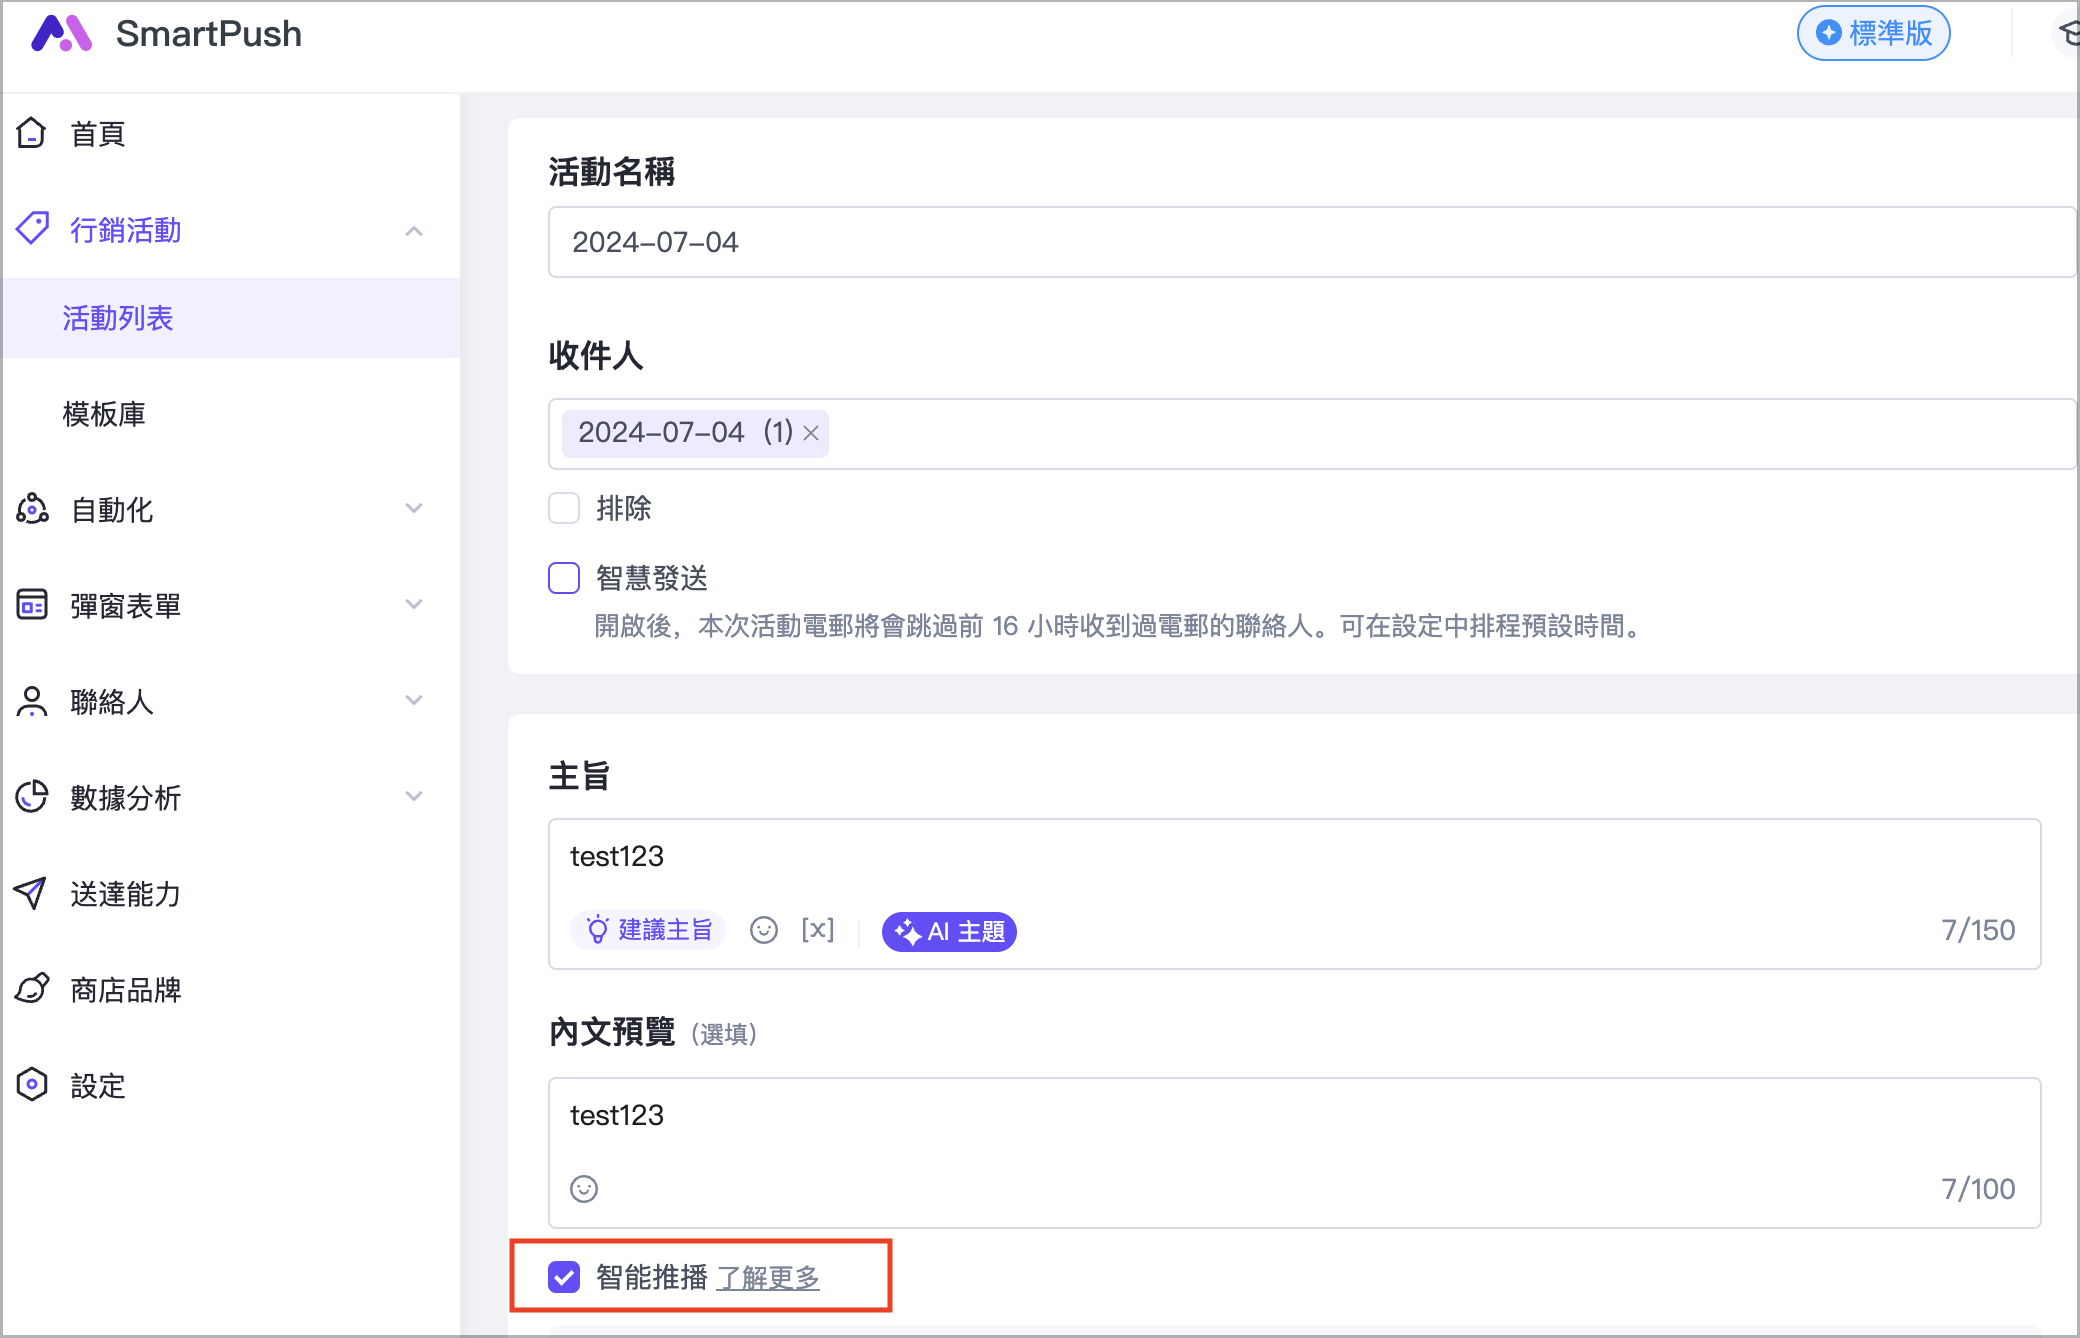
Task: Click the SmartPush logo icon
Action: tap(61, 34)
